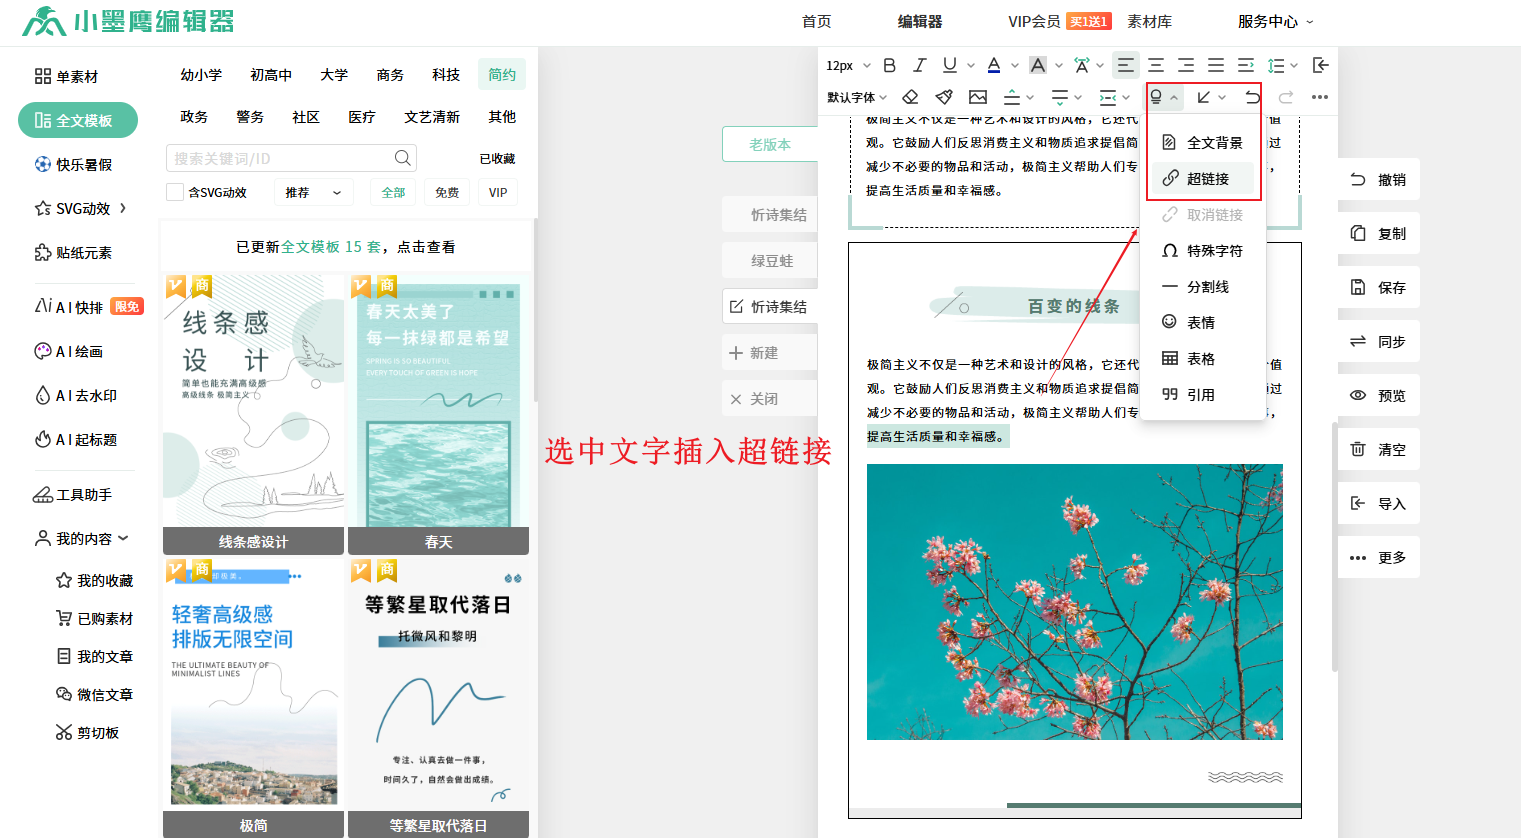Apply italic formatting in editor toolbar

919,65
